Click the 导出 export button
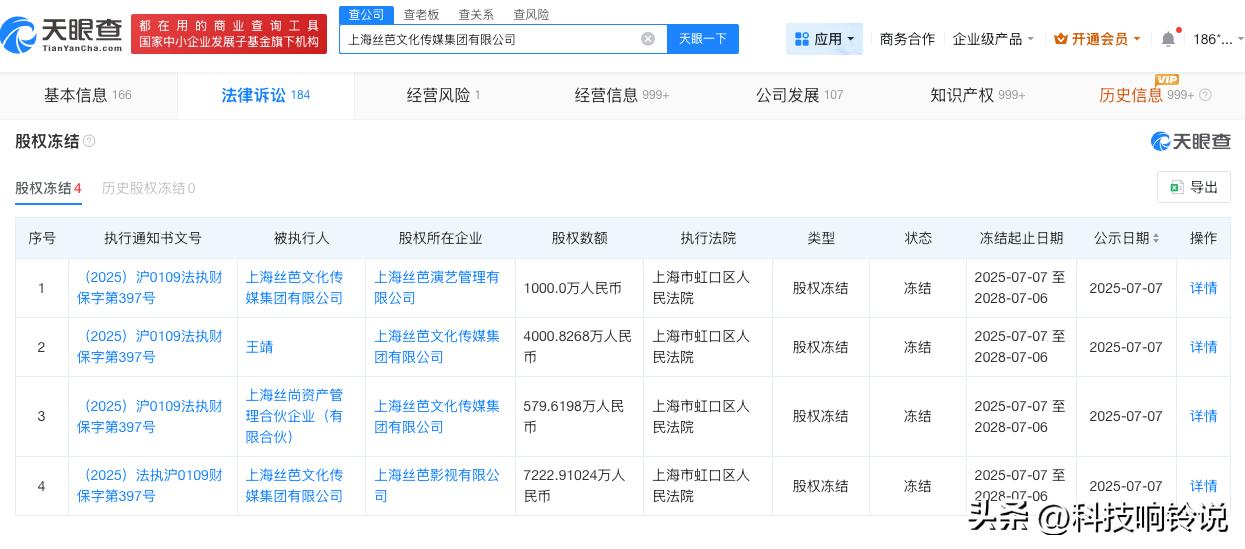1245x549 pixels. pos(1194,187)
